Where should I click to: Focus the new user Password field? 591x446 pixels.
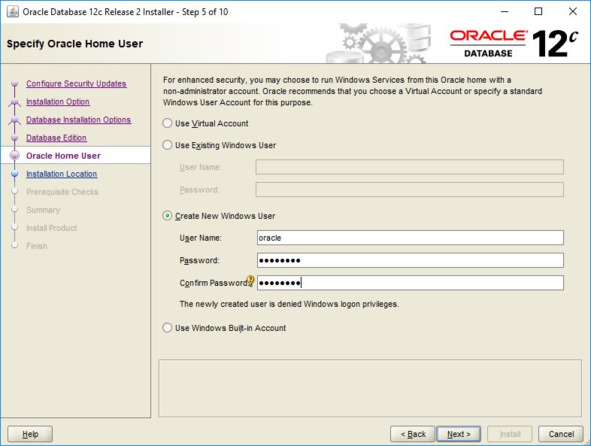[x=410, y=260]
